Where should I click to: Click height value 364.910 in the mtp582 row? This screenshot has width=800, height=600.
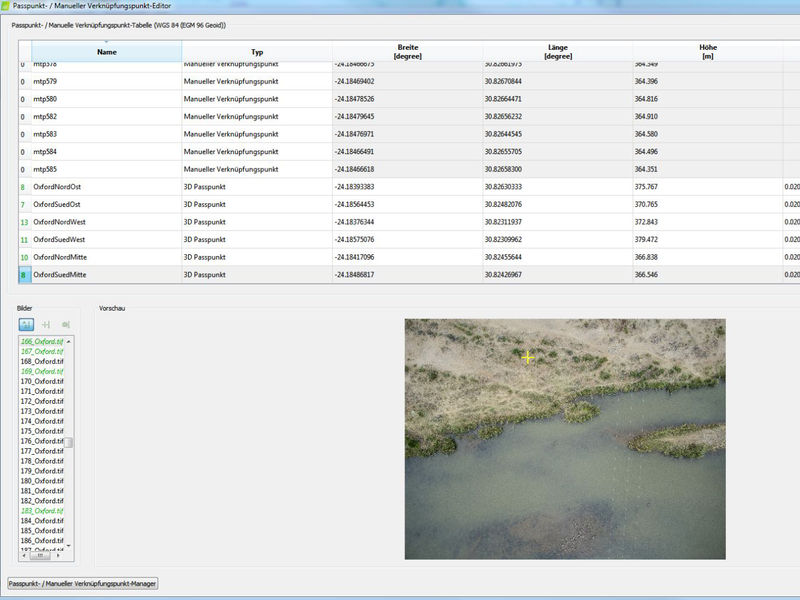click(646, 116)
